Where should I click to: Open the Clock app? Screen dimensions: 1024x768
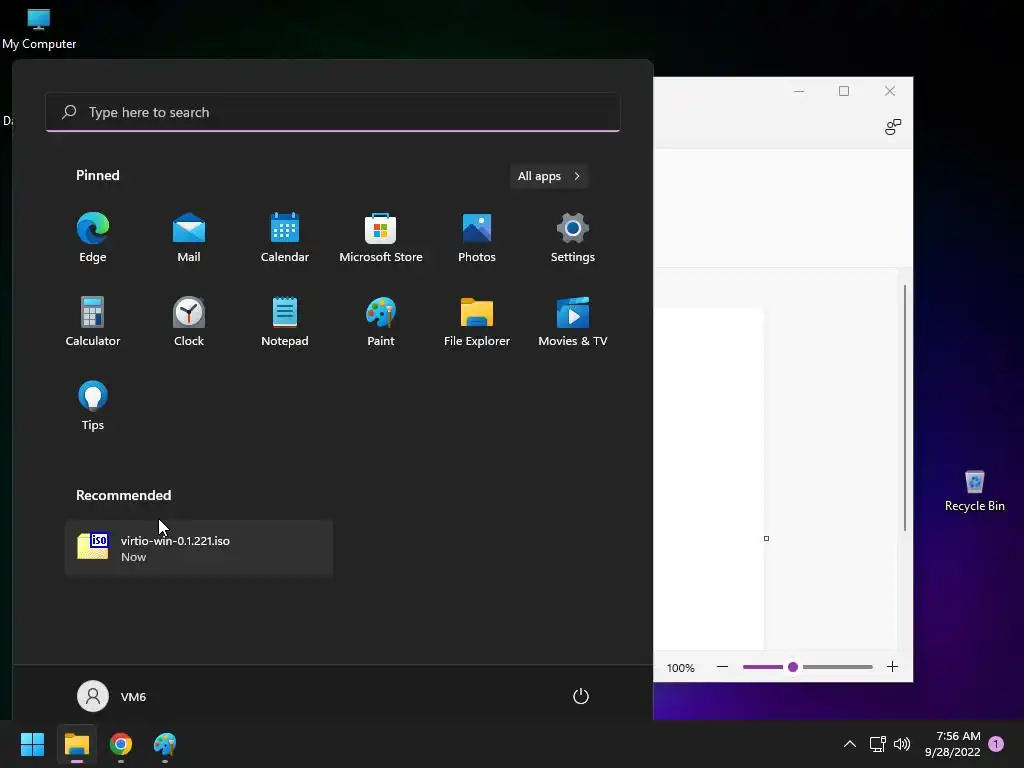189,321
